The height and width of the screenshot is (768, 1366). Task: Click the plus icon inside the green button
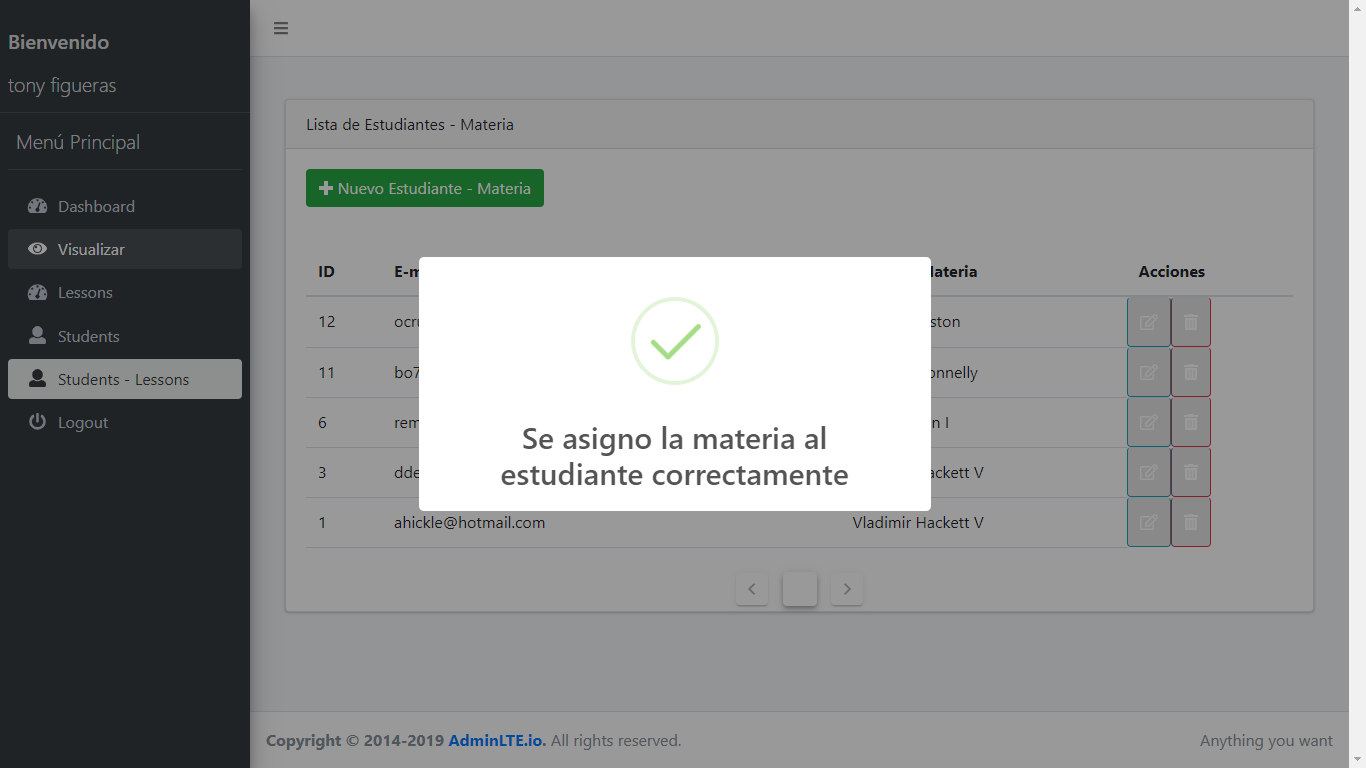pyautogui.click(x=327, y=188)
